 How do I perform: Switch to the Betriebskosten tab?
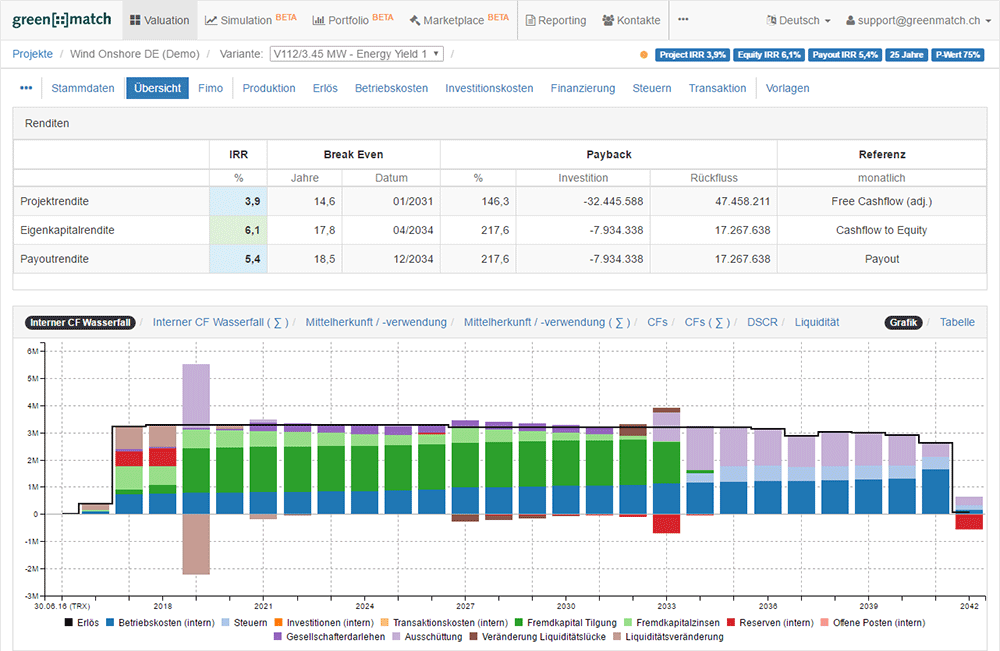coord(391,88)
